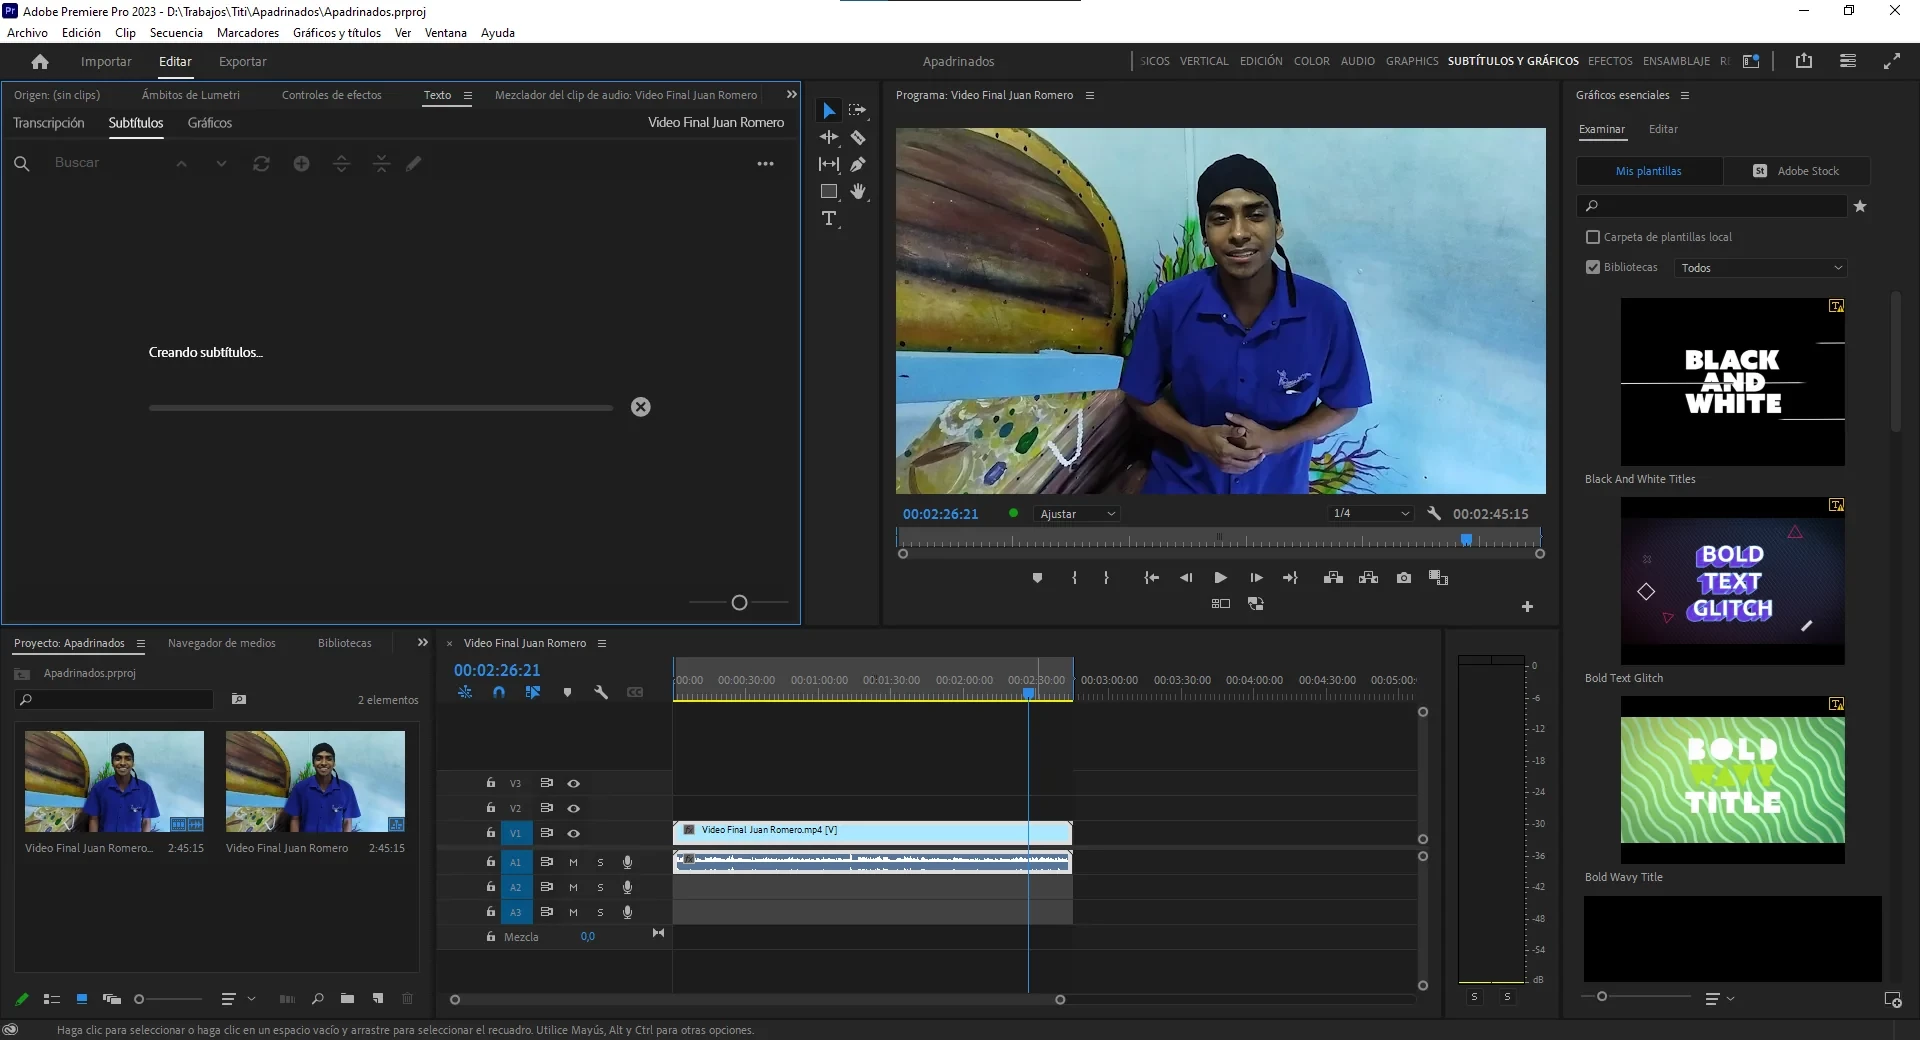Select the Hand tool
Screen dimensions: 1920x1040
[858, 191]
